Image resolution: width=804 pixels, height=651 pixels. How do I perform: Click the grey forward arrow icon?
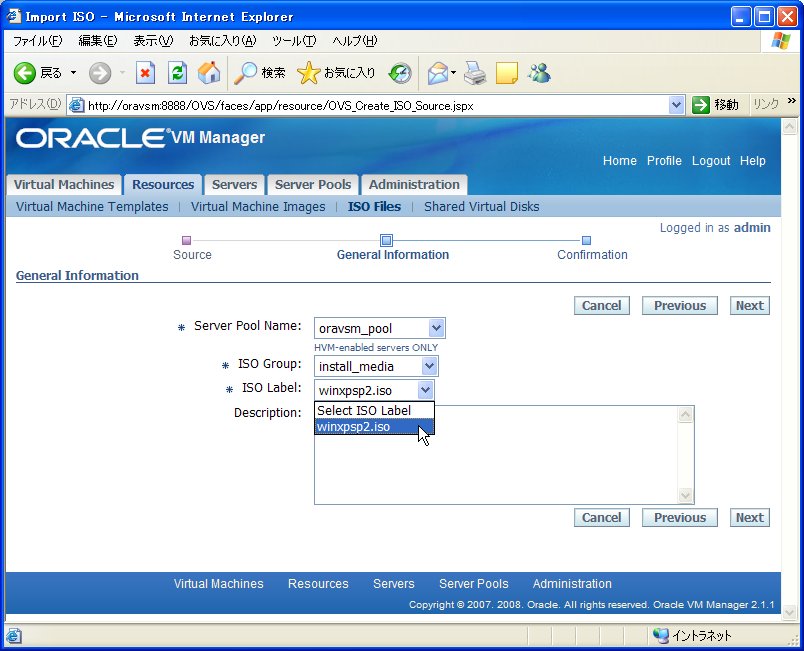(x=99, y=73)
